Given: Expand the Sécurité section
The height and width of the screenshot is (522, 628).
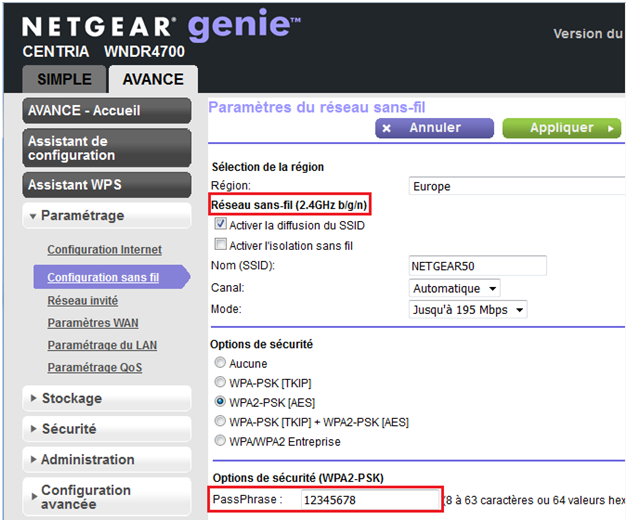Looking at the screenshot, I should (107, 429).
